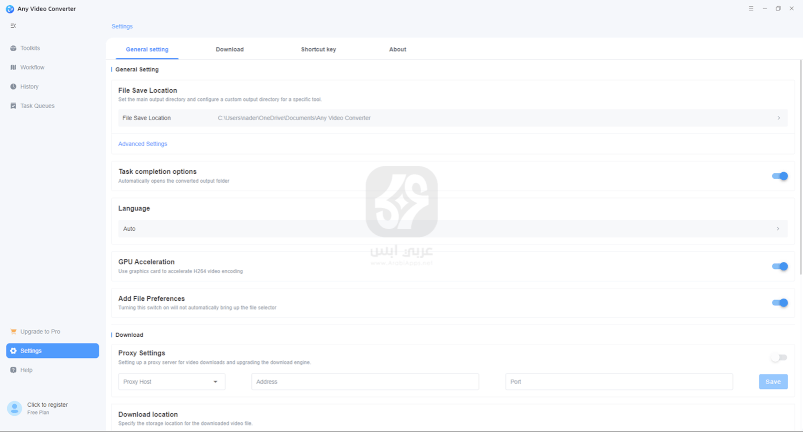The height and width of the screenshot is (432, 803).
Task: Click the Settings breadcrumb link
Action: click(x=122, y=26)
